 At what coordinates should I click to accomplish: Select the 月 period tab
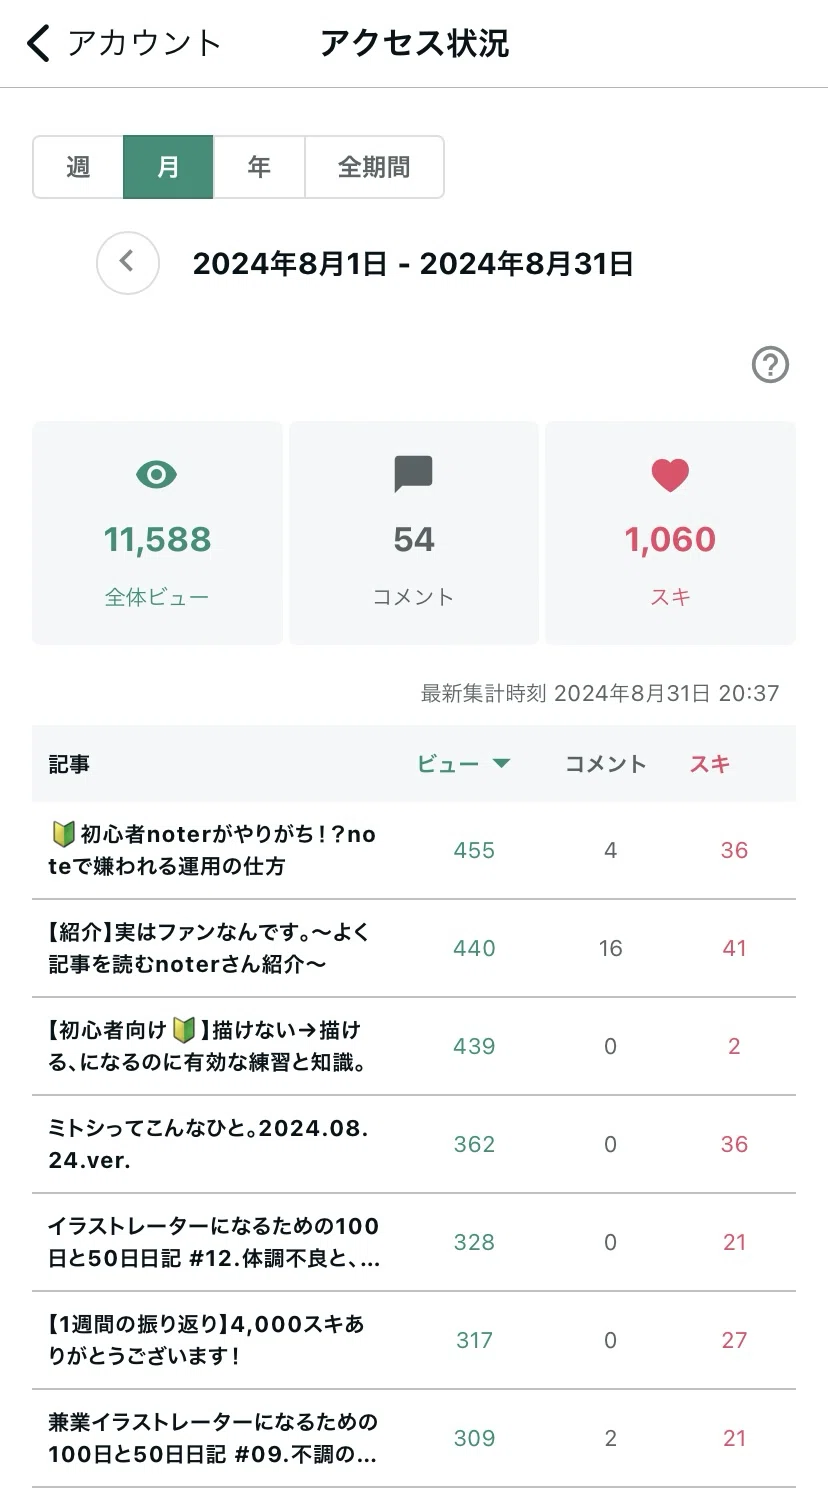tap(168, 167)
